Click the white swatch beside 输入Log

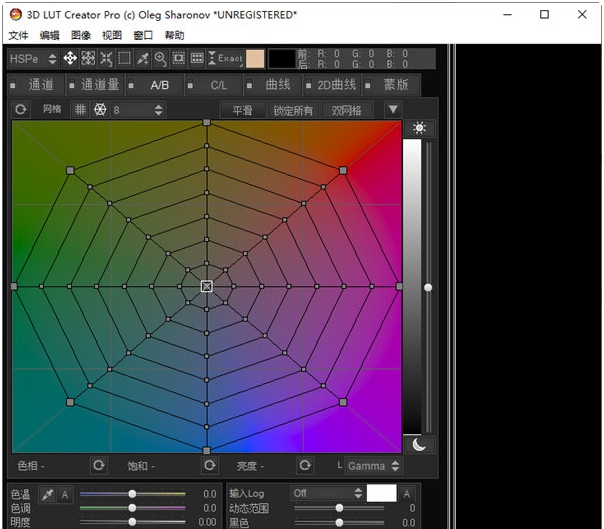(381, 494)
